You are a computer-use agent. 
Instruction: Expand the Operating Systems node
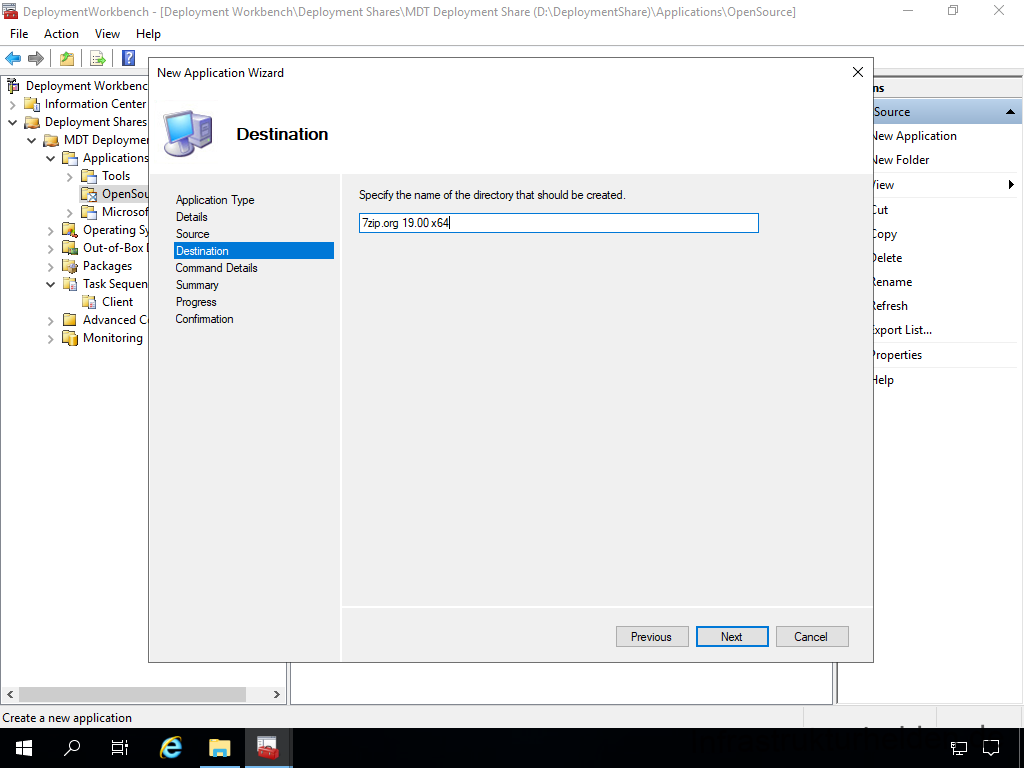pyautogui.click(x=50, y=230)
